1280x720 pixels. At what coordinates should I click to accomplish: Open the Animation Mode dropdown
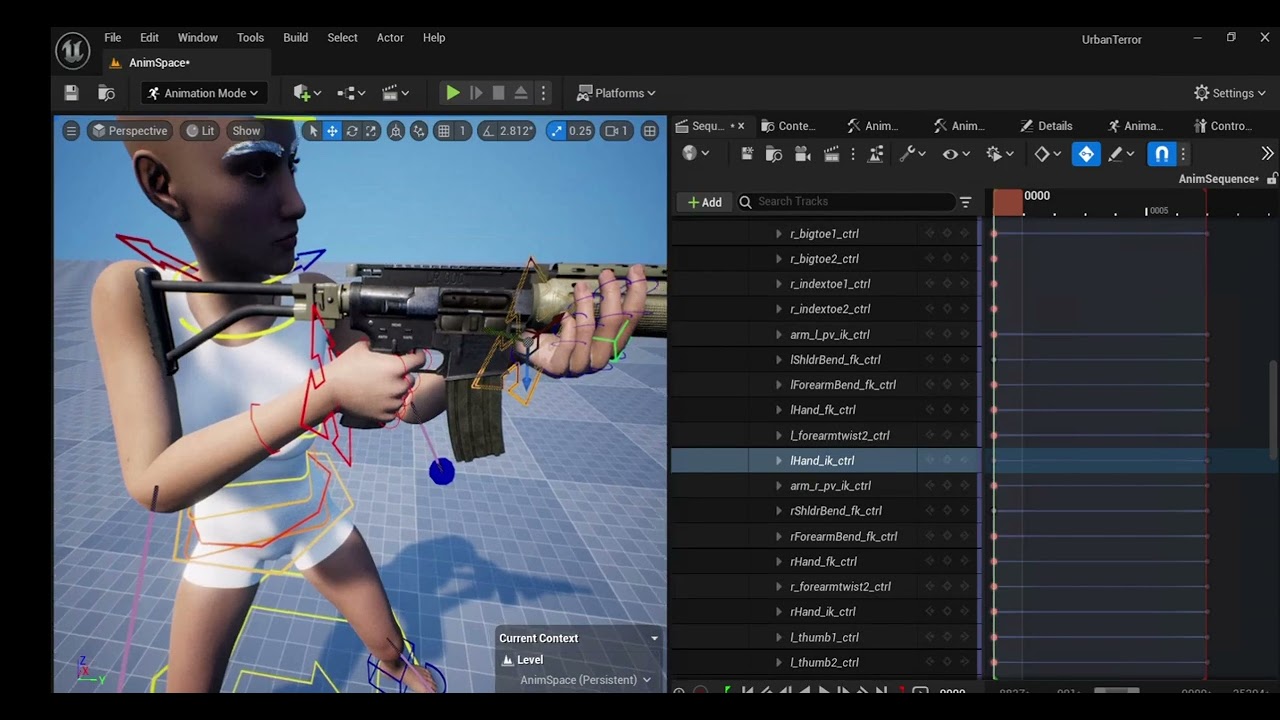[203, 93]
